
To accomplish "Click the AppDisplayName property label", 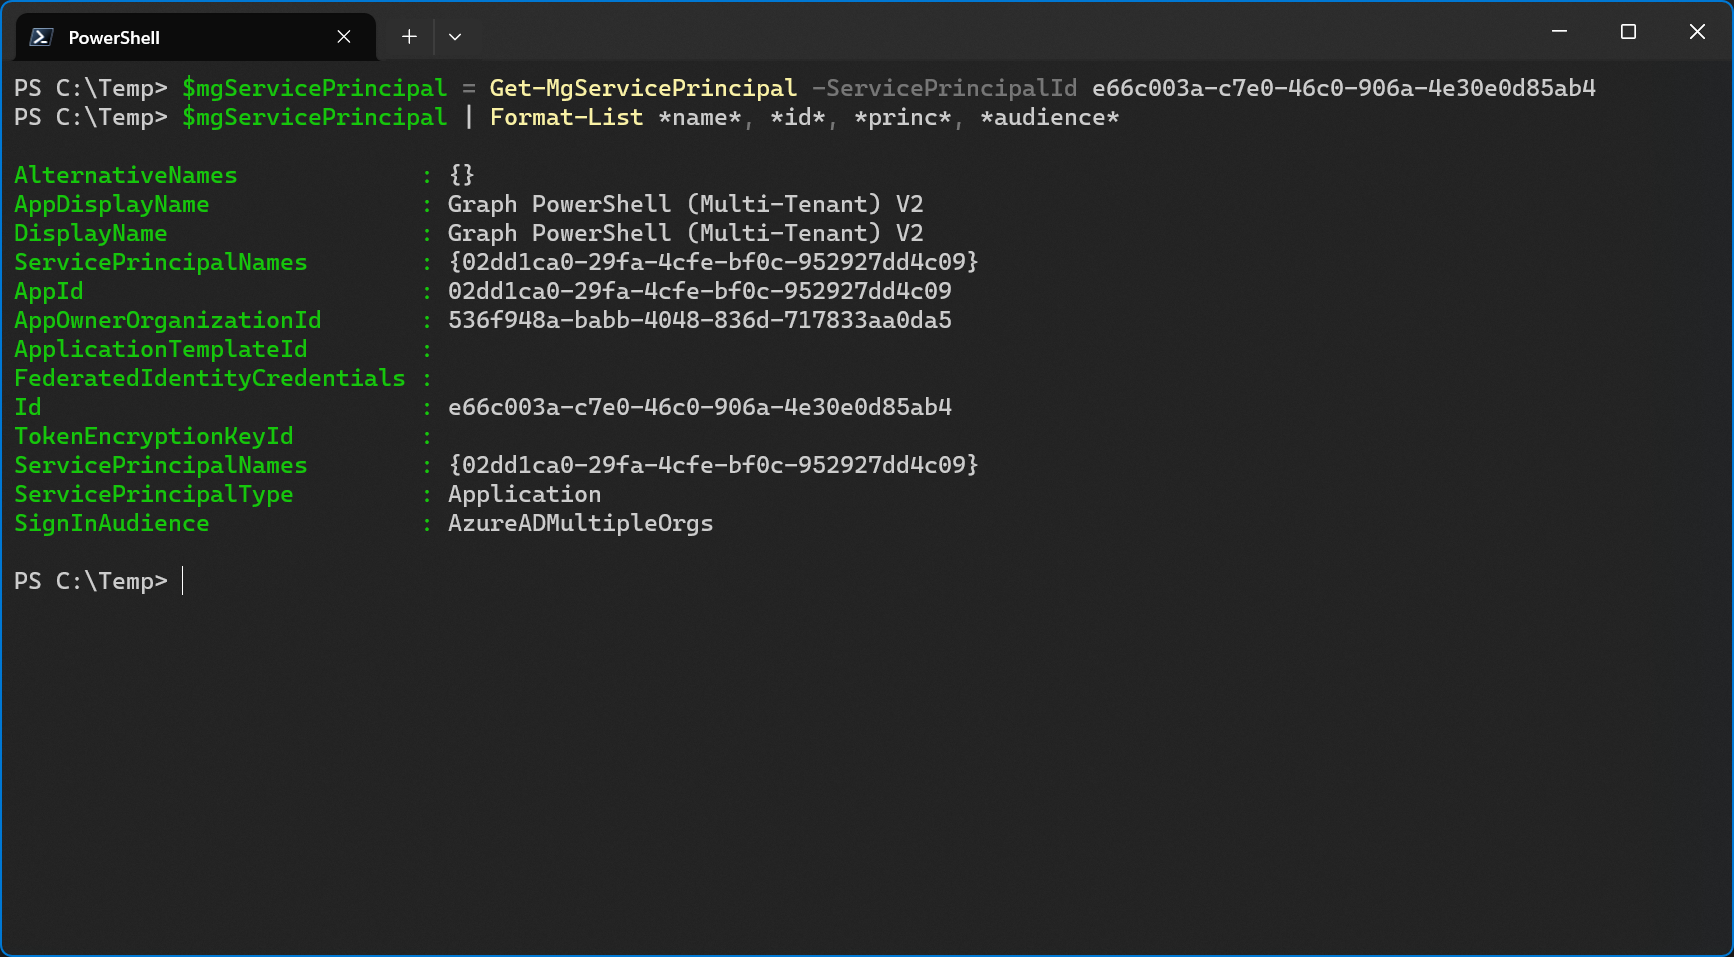I will click(112, 204).
